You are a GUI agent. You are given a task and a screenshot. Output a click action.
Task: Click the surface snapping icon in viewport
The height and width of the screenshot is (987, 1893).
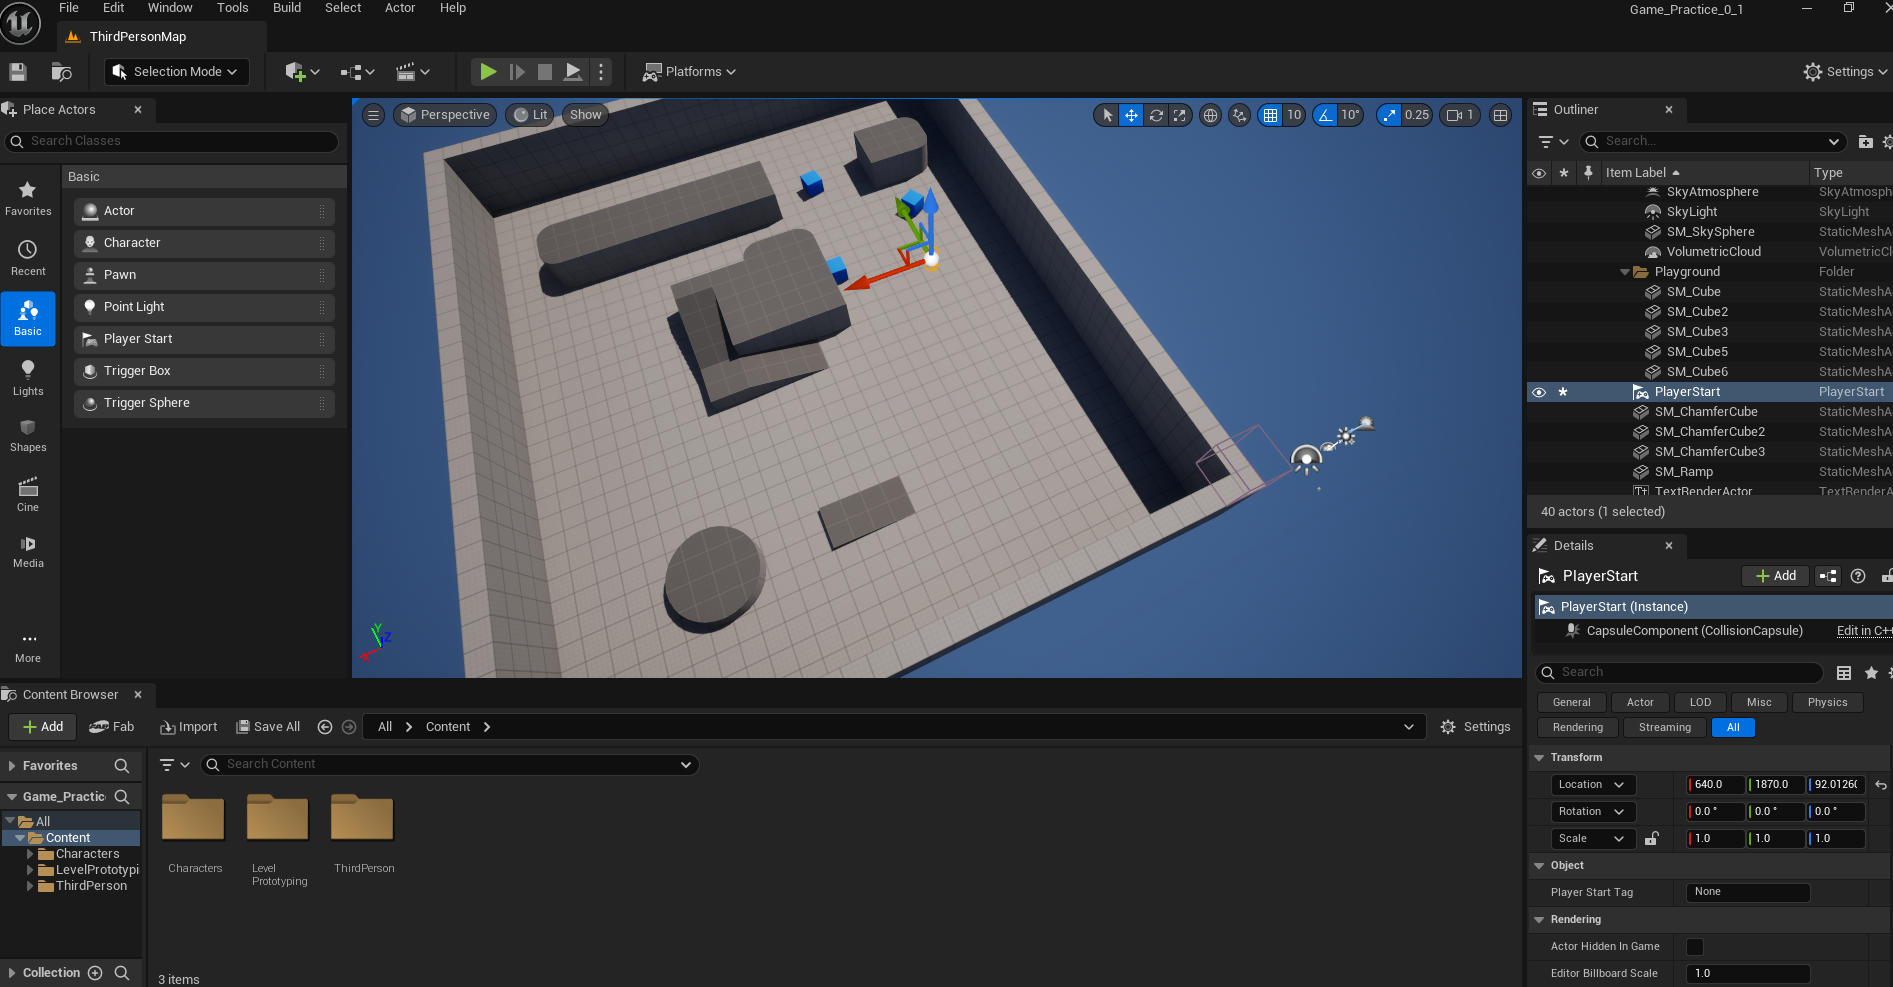click(1240, 115)
